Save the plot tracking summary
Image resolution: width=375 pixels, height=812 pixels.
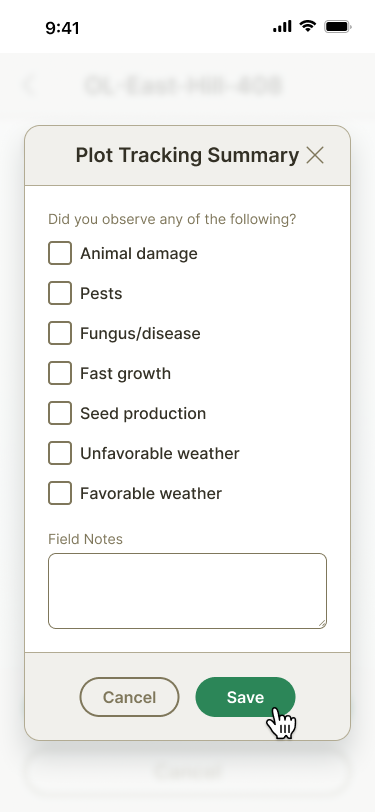pyautogui.click(x=246, y=697)
